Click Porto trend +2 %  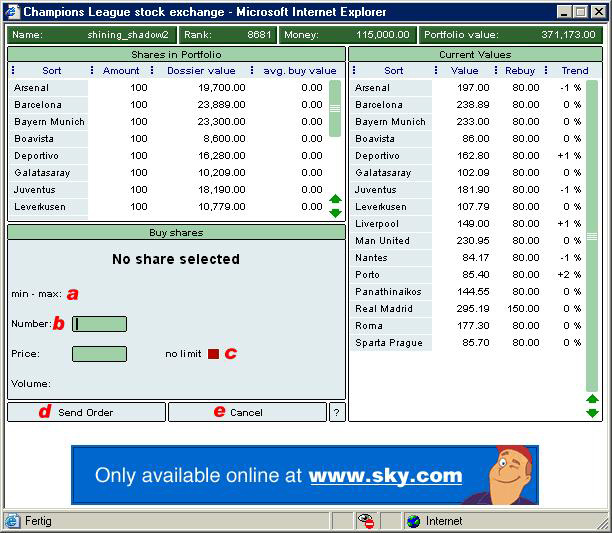tap(569, 275)
